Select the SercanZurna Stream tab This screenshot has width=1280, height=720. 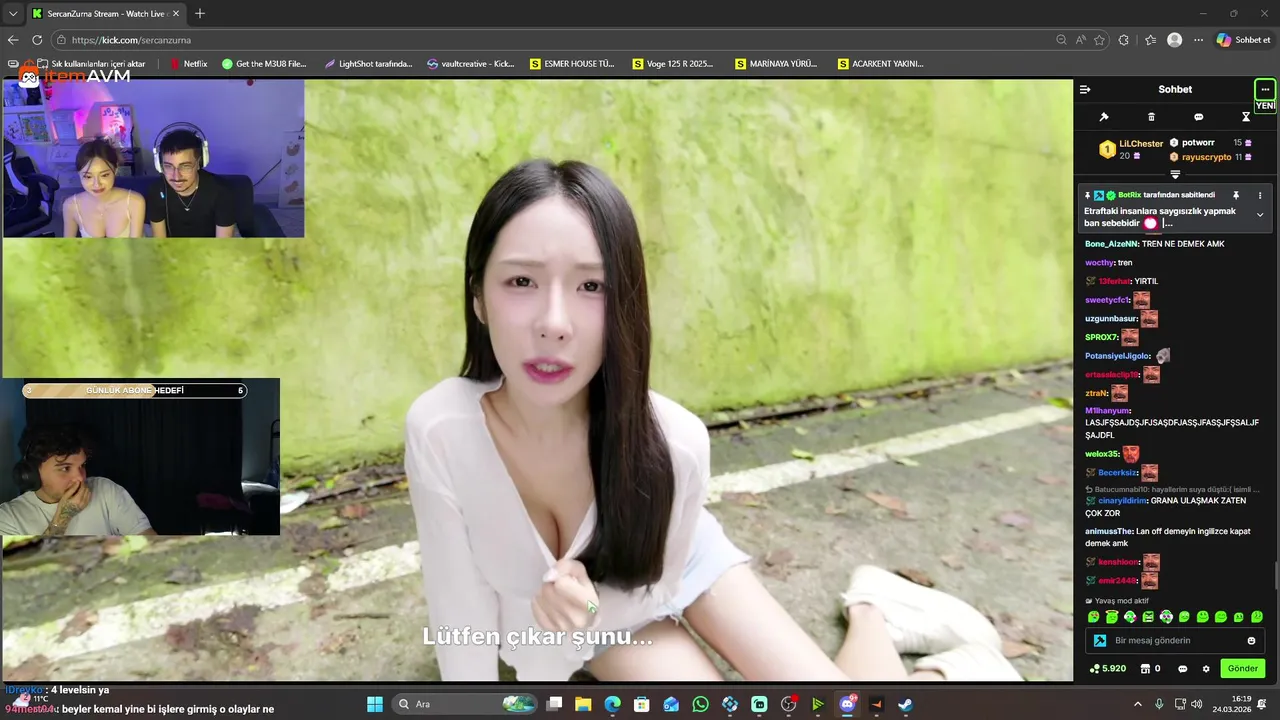point(106,14)
